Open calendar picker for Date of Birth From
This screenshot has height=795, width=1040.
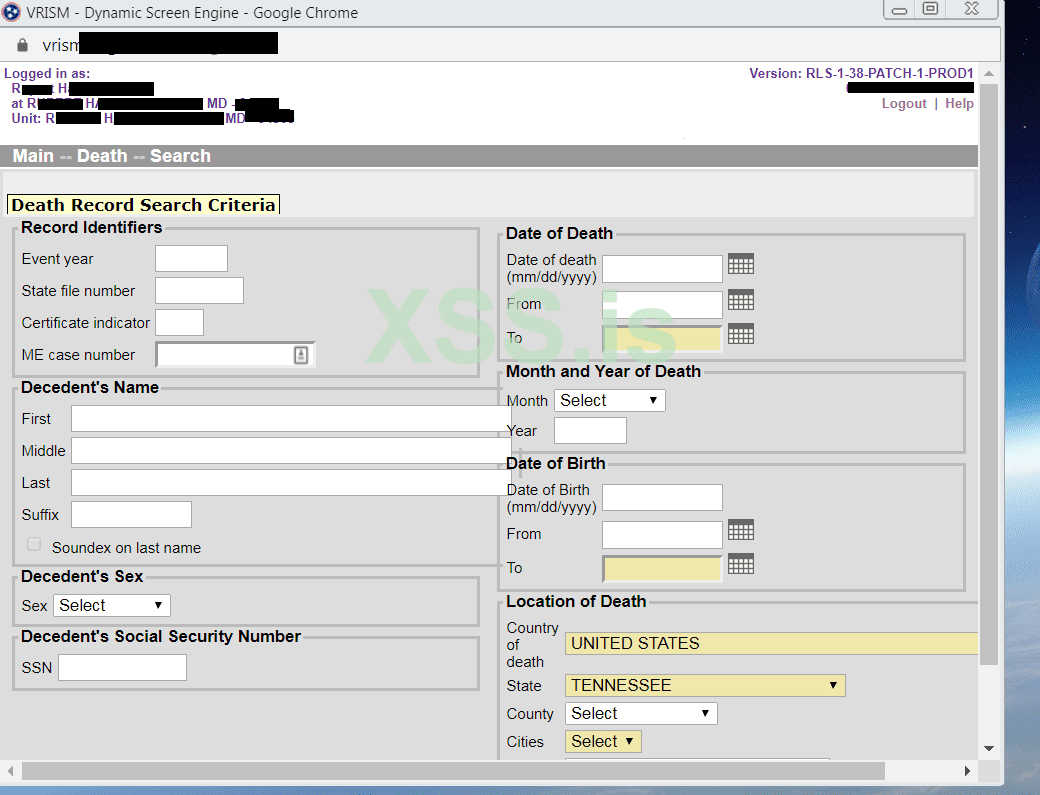741,530
